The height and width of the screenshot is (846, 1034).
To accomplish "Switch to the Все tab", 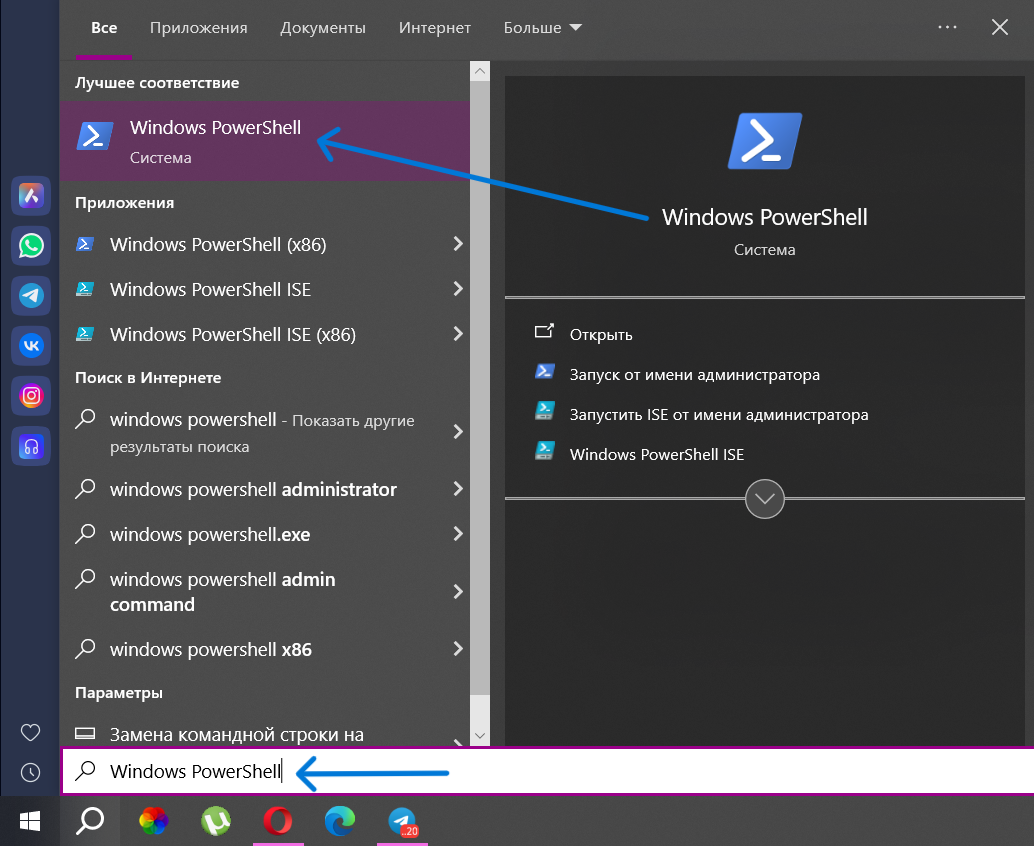I will pyautogui.click(x=104, y=28).
